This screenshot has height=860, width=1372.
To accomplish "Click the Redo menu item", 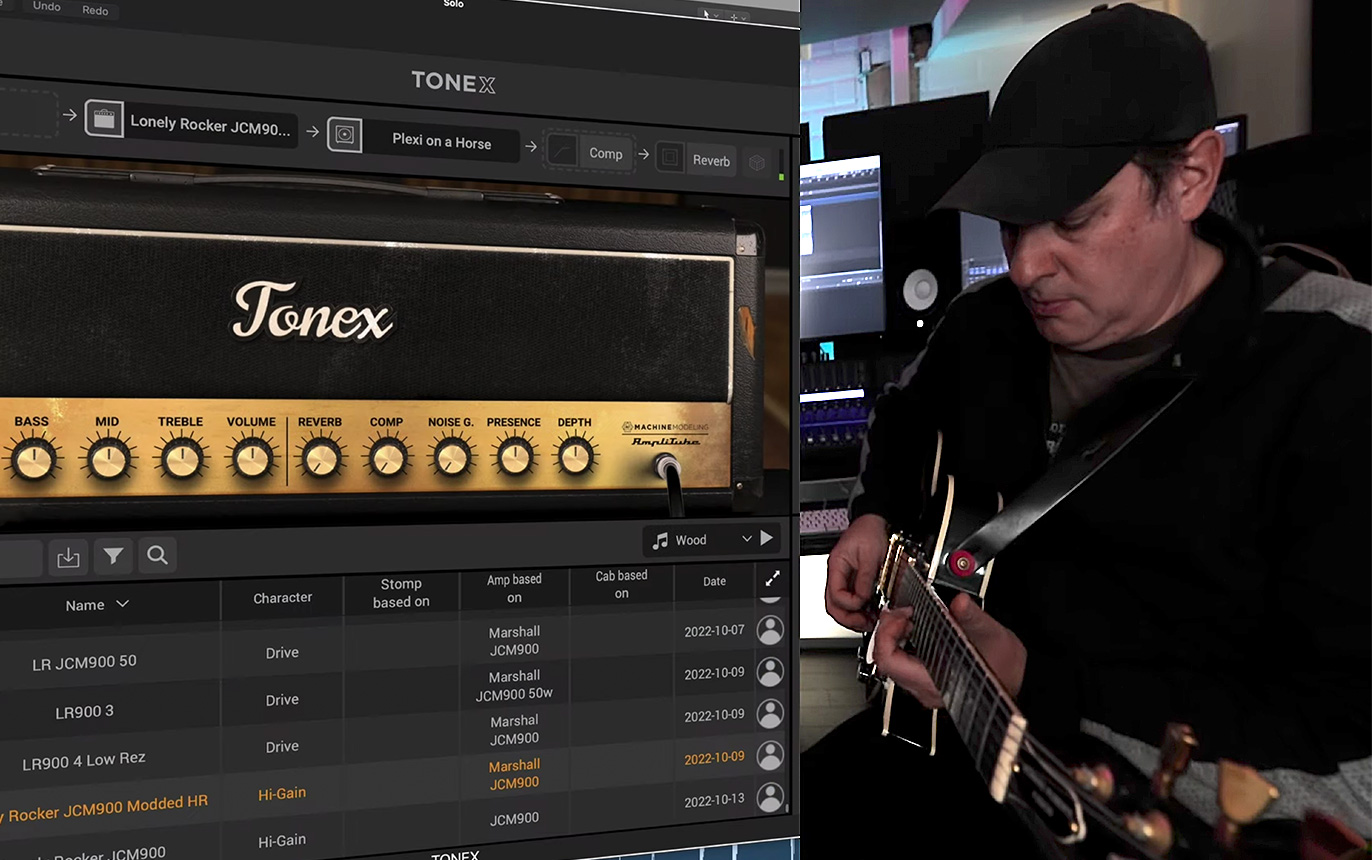I will (95, 10).
